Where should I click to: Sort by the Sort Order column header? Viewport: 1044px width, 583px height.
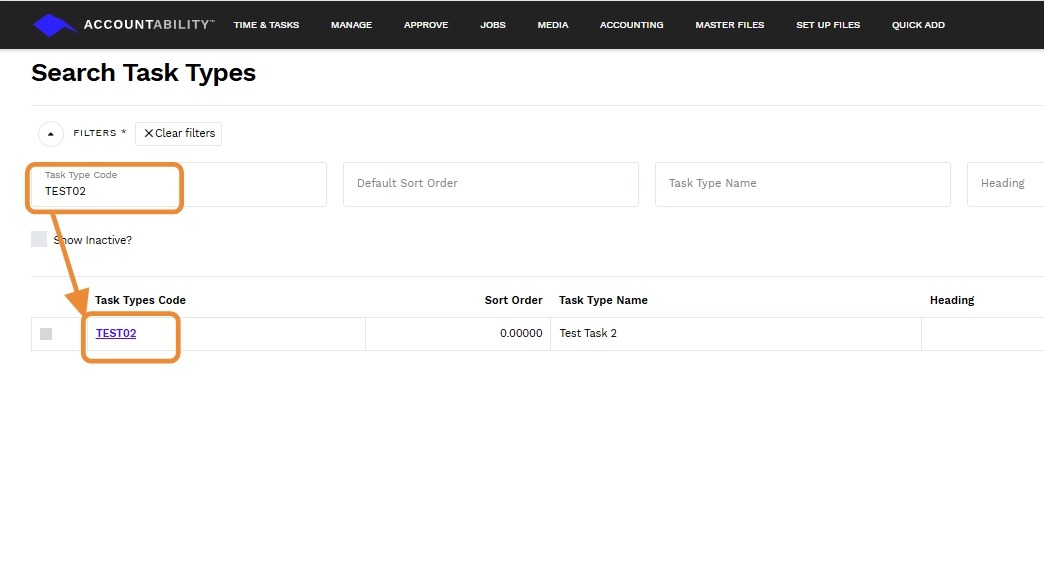tap(513, 300)
